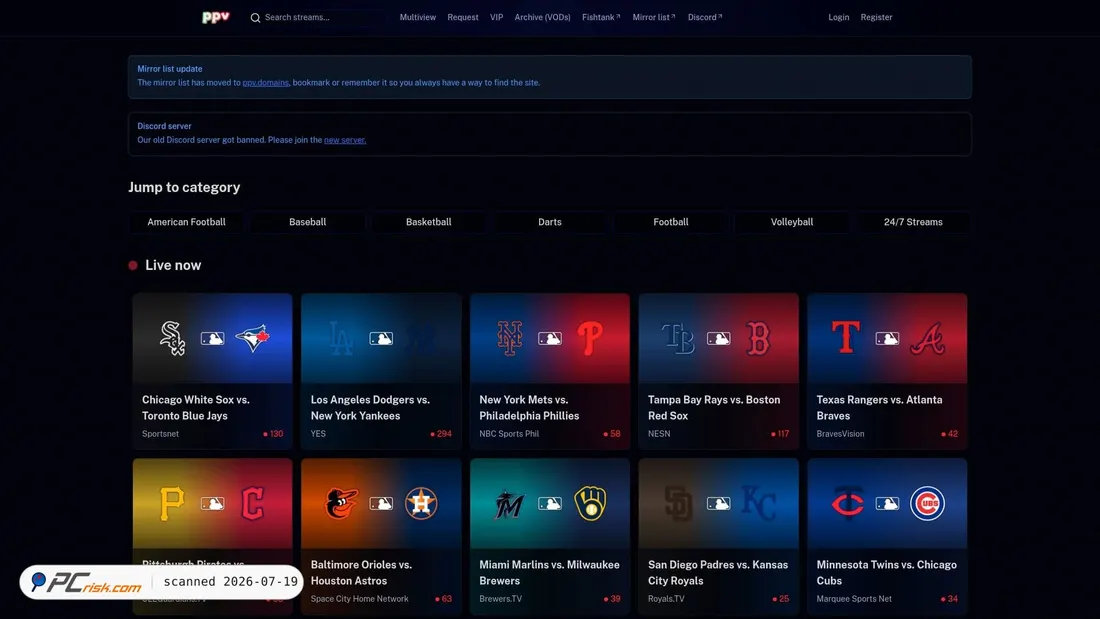Click the BravesVision channel label
Image resolution: width=1100 pixels, height=619 pixels.
(840, 434)
